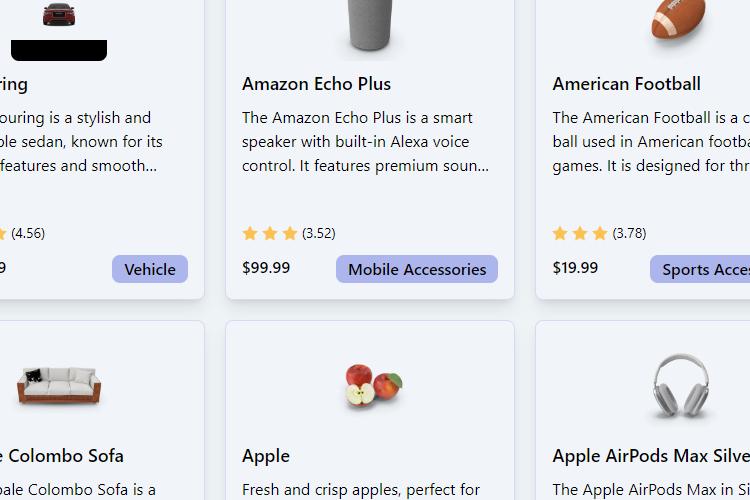Click the red car product image
The width and height of the screenshot is (750, 500).
[x=59, y=14]
